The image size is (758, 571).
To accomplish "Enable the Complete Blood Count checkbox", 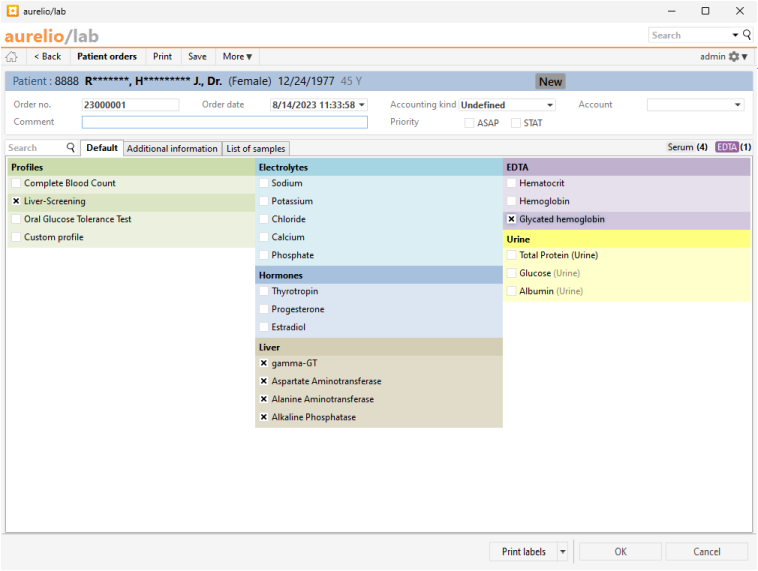I will (16, 184).
